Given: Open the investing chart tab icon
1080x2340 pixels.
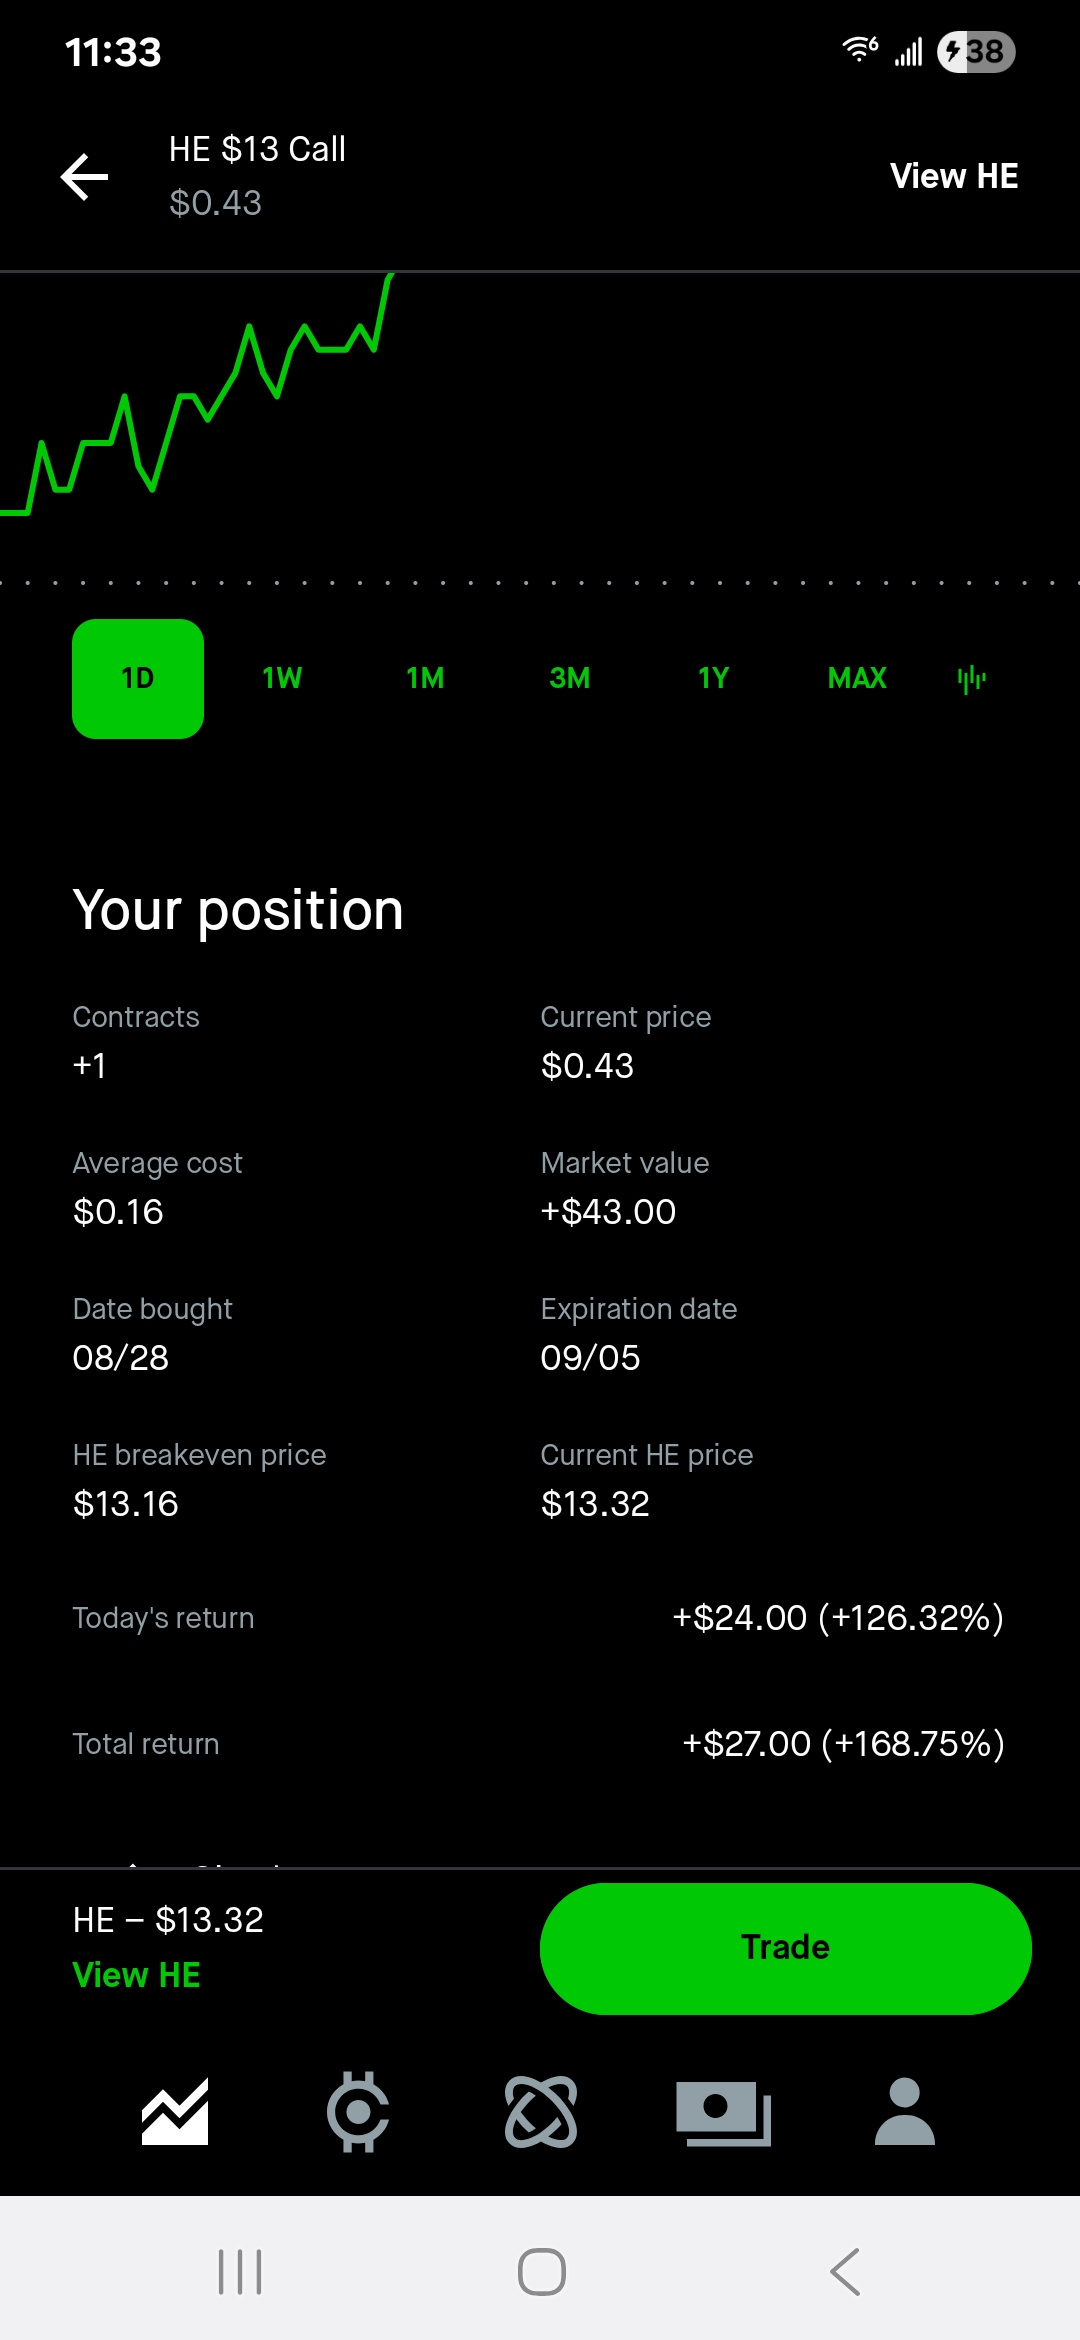Looking at the screenshot, I should (175, 2111).
